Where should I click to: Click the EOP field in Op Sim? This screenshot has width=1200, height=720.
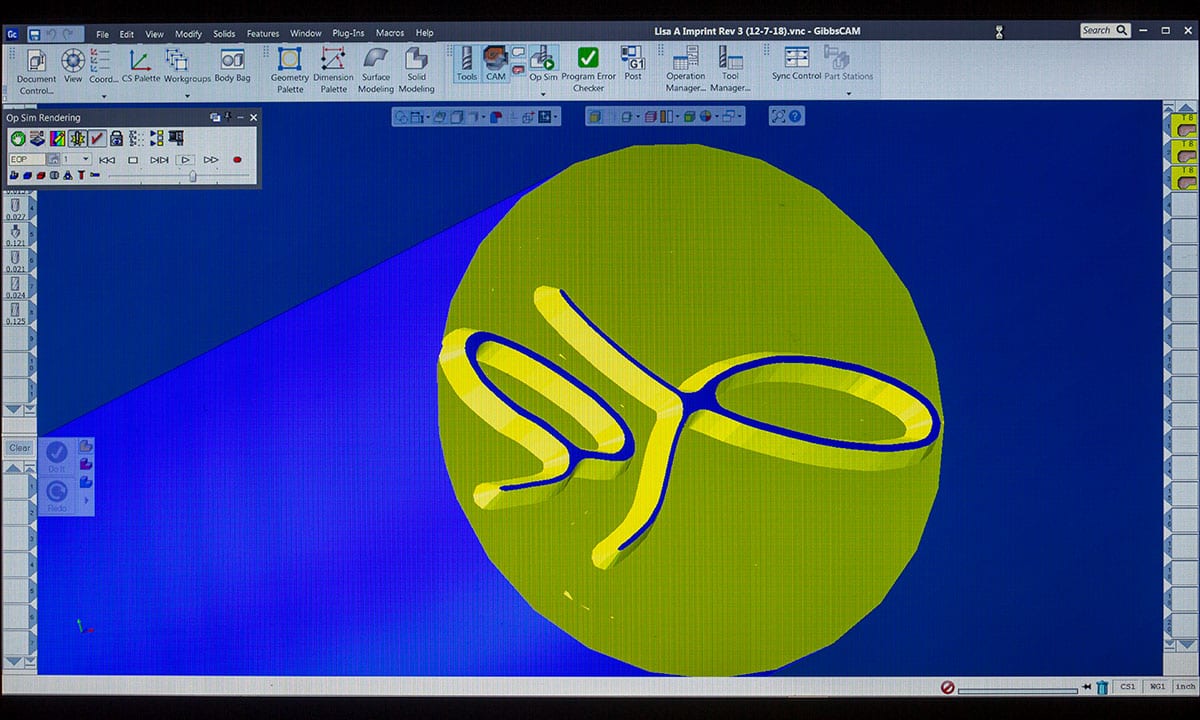coord(28,159)
